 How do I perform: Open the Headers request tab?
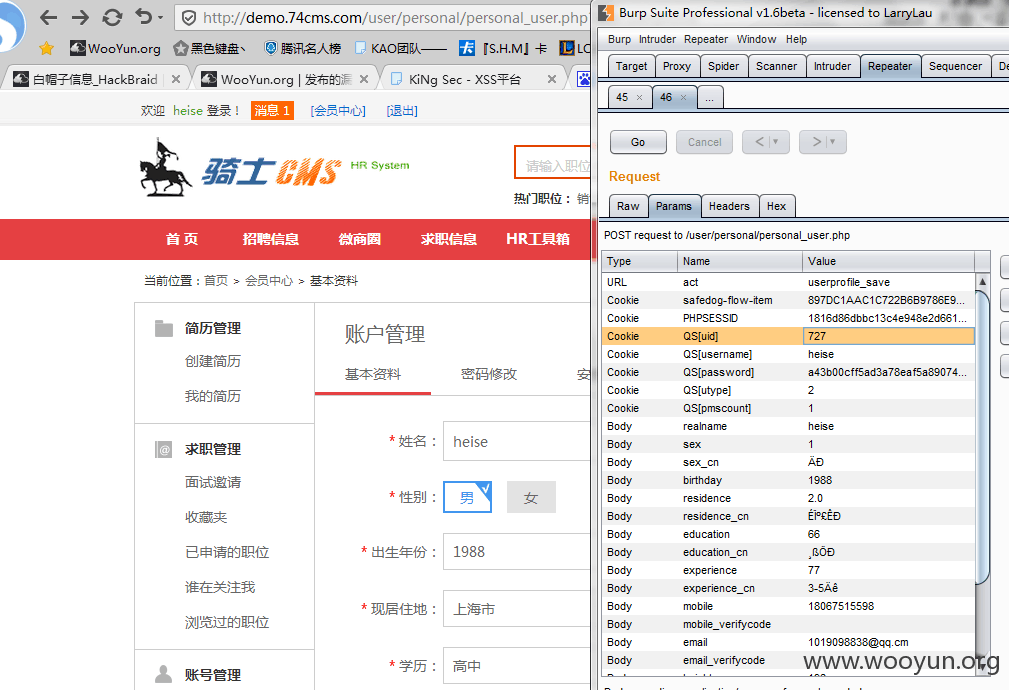729,206
